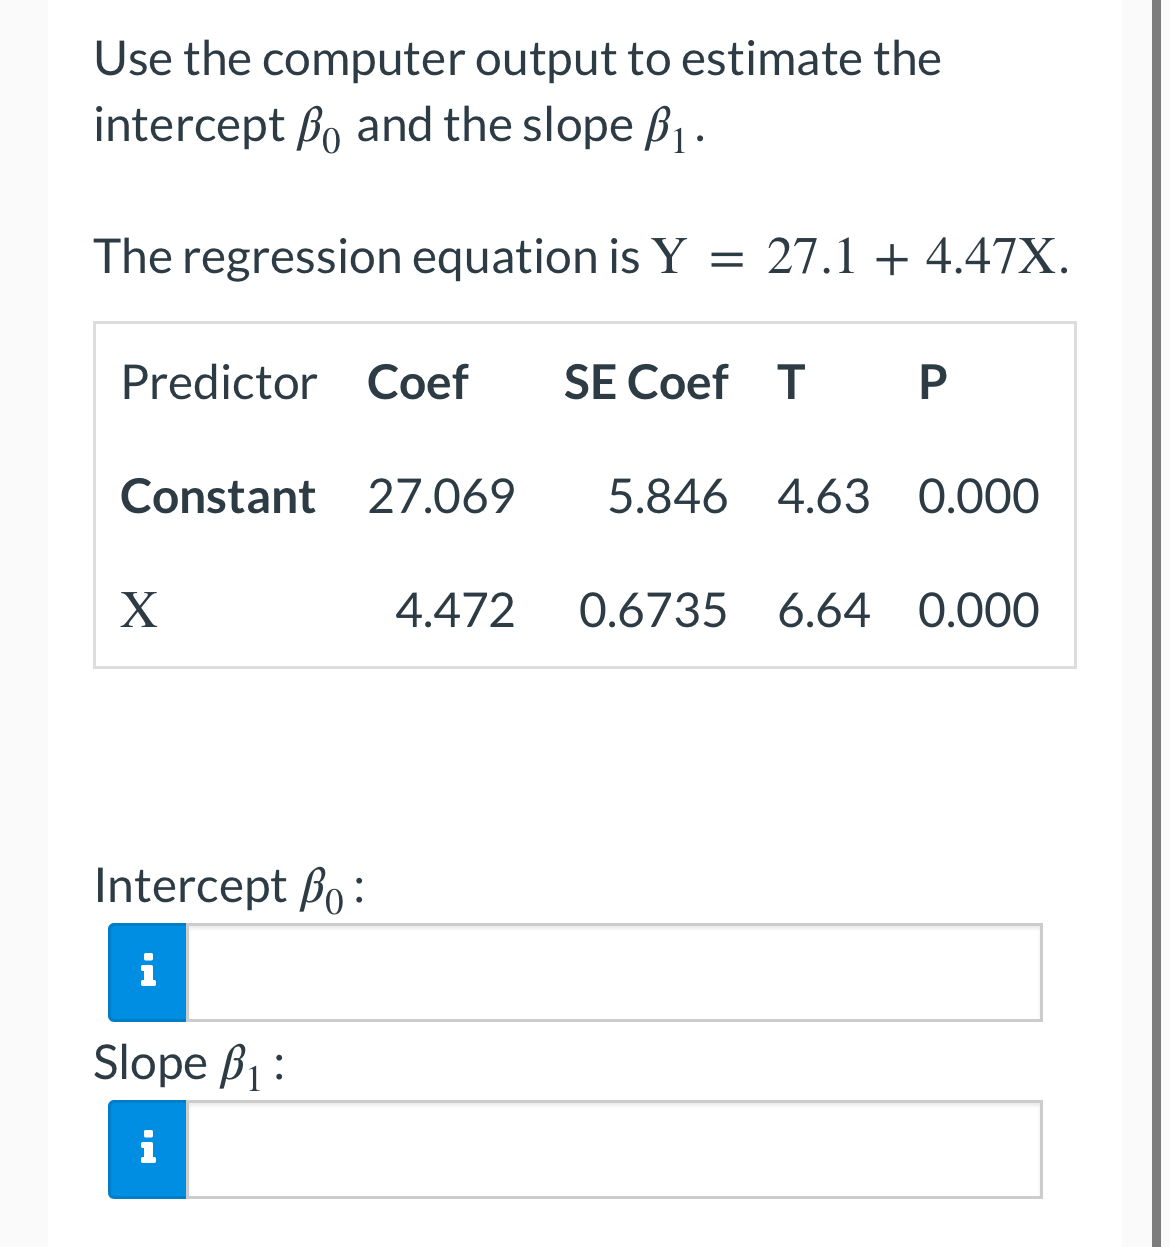
Task: Click the SE Coef column header
Action: click(646, 383)
